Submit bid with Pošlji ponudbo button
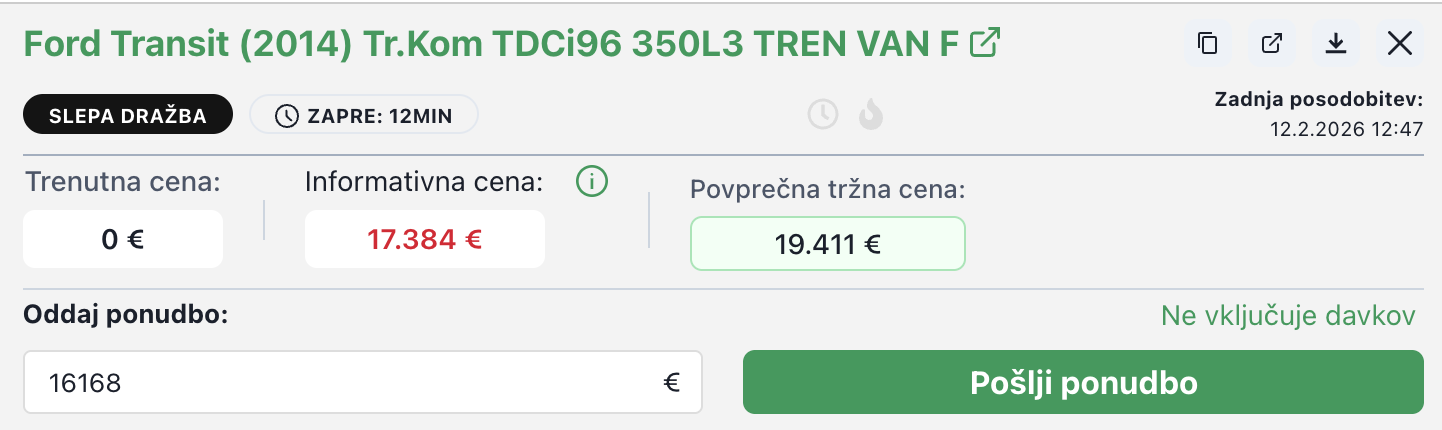This screenshot has width=1442, height=430. coord(1083,381)
